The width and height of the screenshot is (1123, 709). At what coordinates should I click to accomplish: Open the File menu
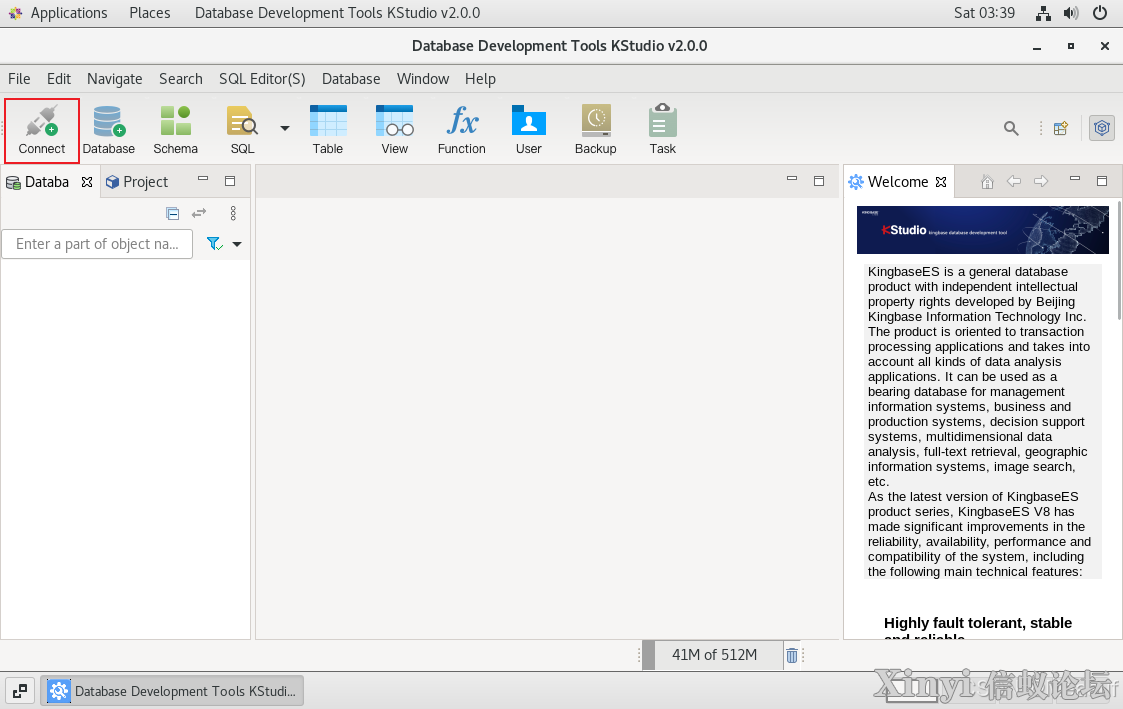[x=19, y=79]
